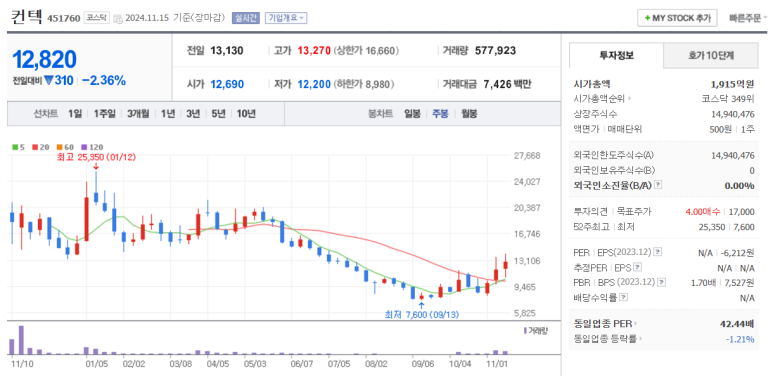Click the 코스닥 349위 rank value
Image resolution: width=773 pixels, height=376 pixels.
tap(728, 99)
